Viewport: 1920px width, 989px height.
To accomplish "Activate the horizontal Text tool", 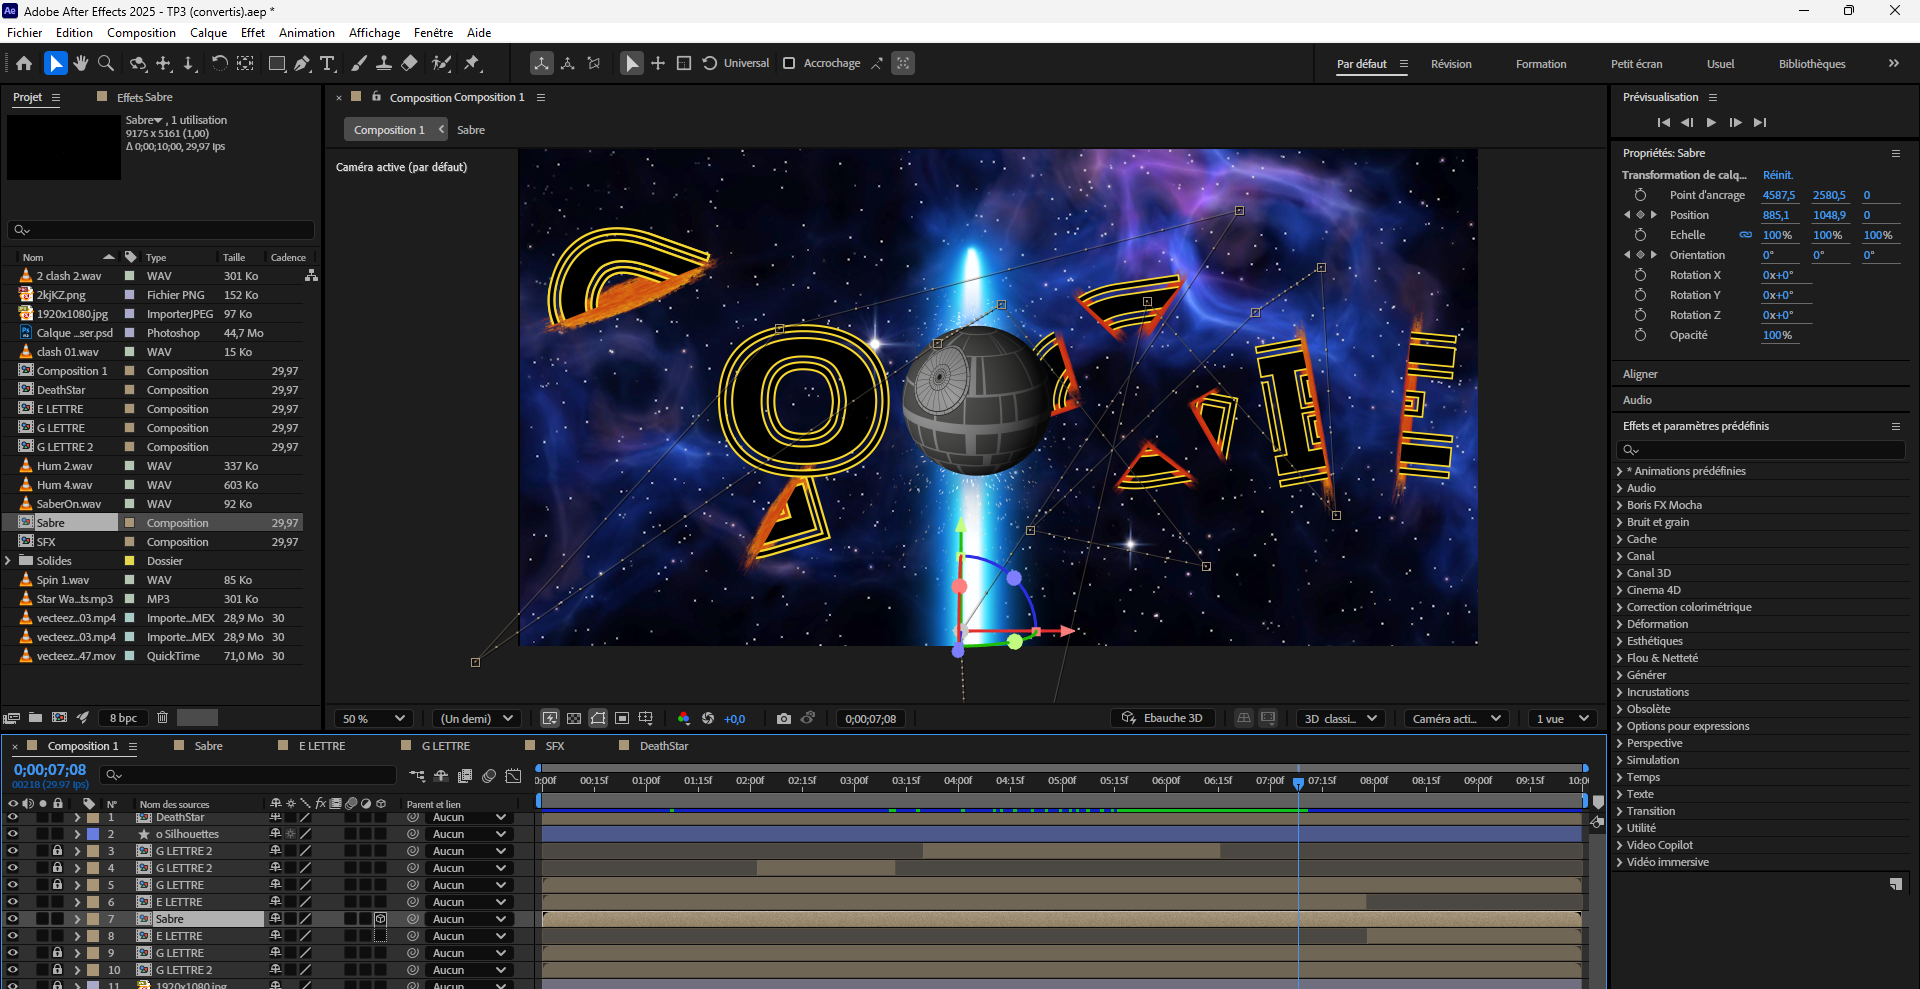I will pos(327,63).
